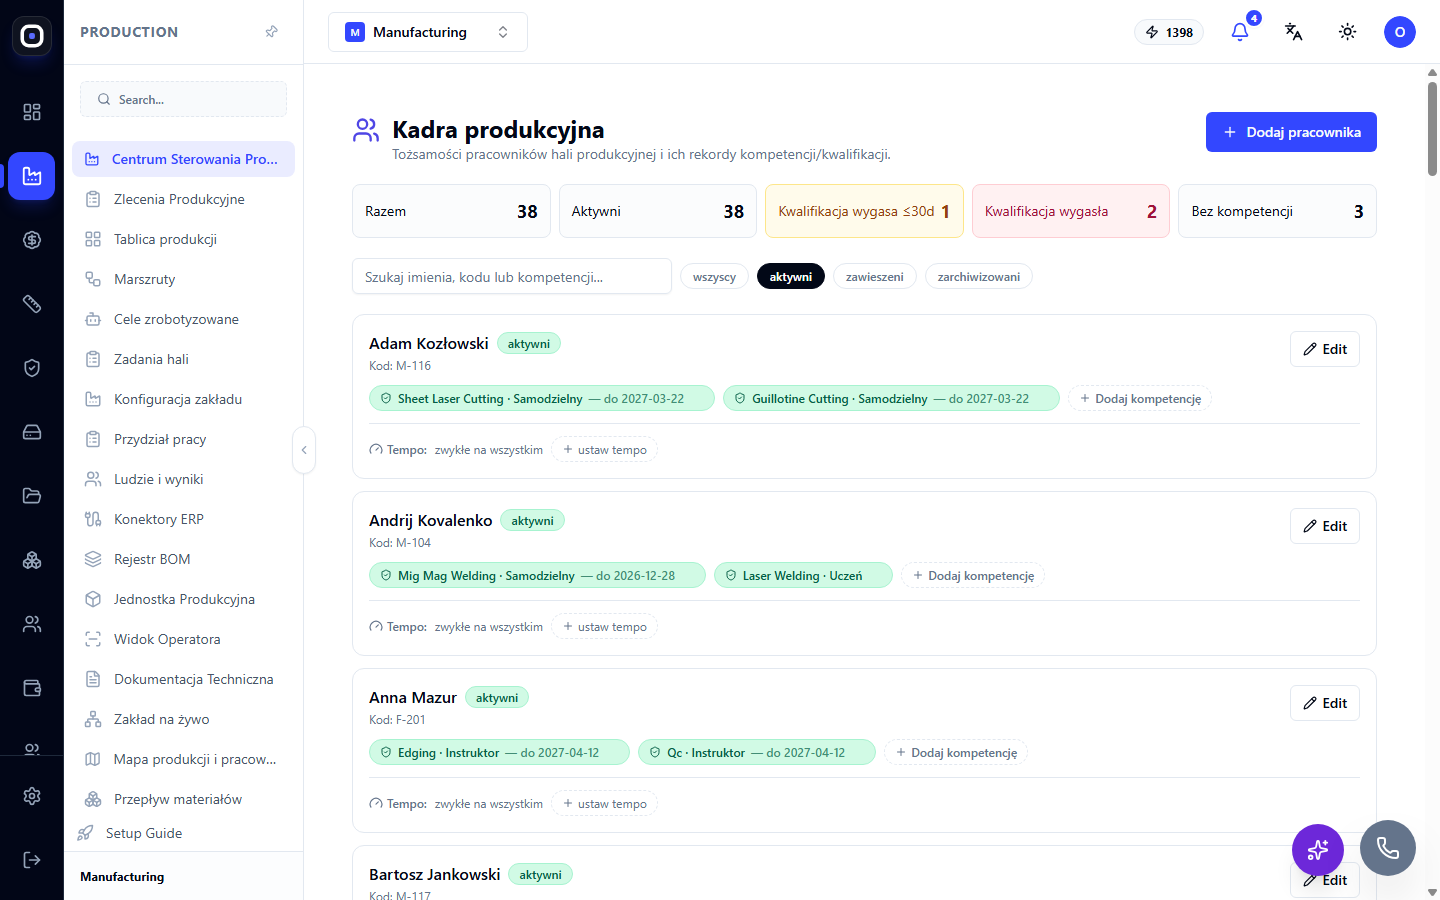Screen dimensions: 1440x900
Task: Open the notifications bell
Action: click(1240, 32)
